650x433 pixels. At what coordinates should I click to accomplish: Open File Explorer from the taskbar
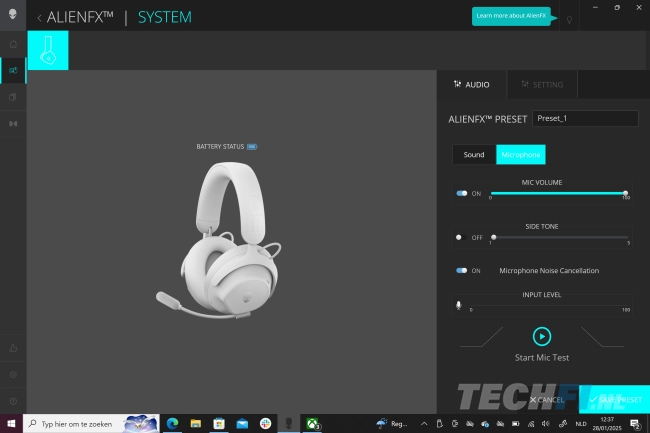196,423
